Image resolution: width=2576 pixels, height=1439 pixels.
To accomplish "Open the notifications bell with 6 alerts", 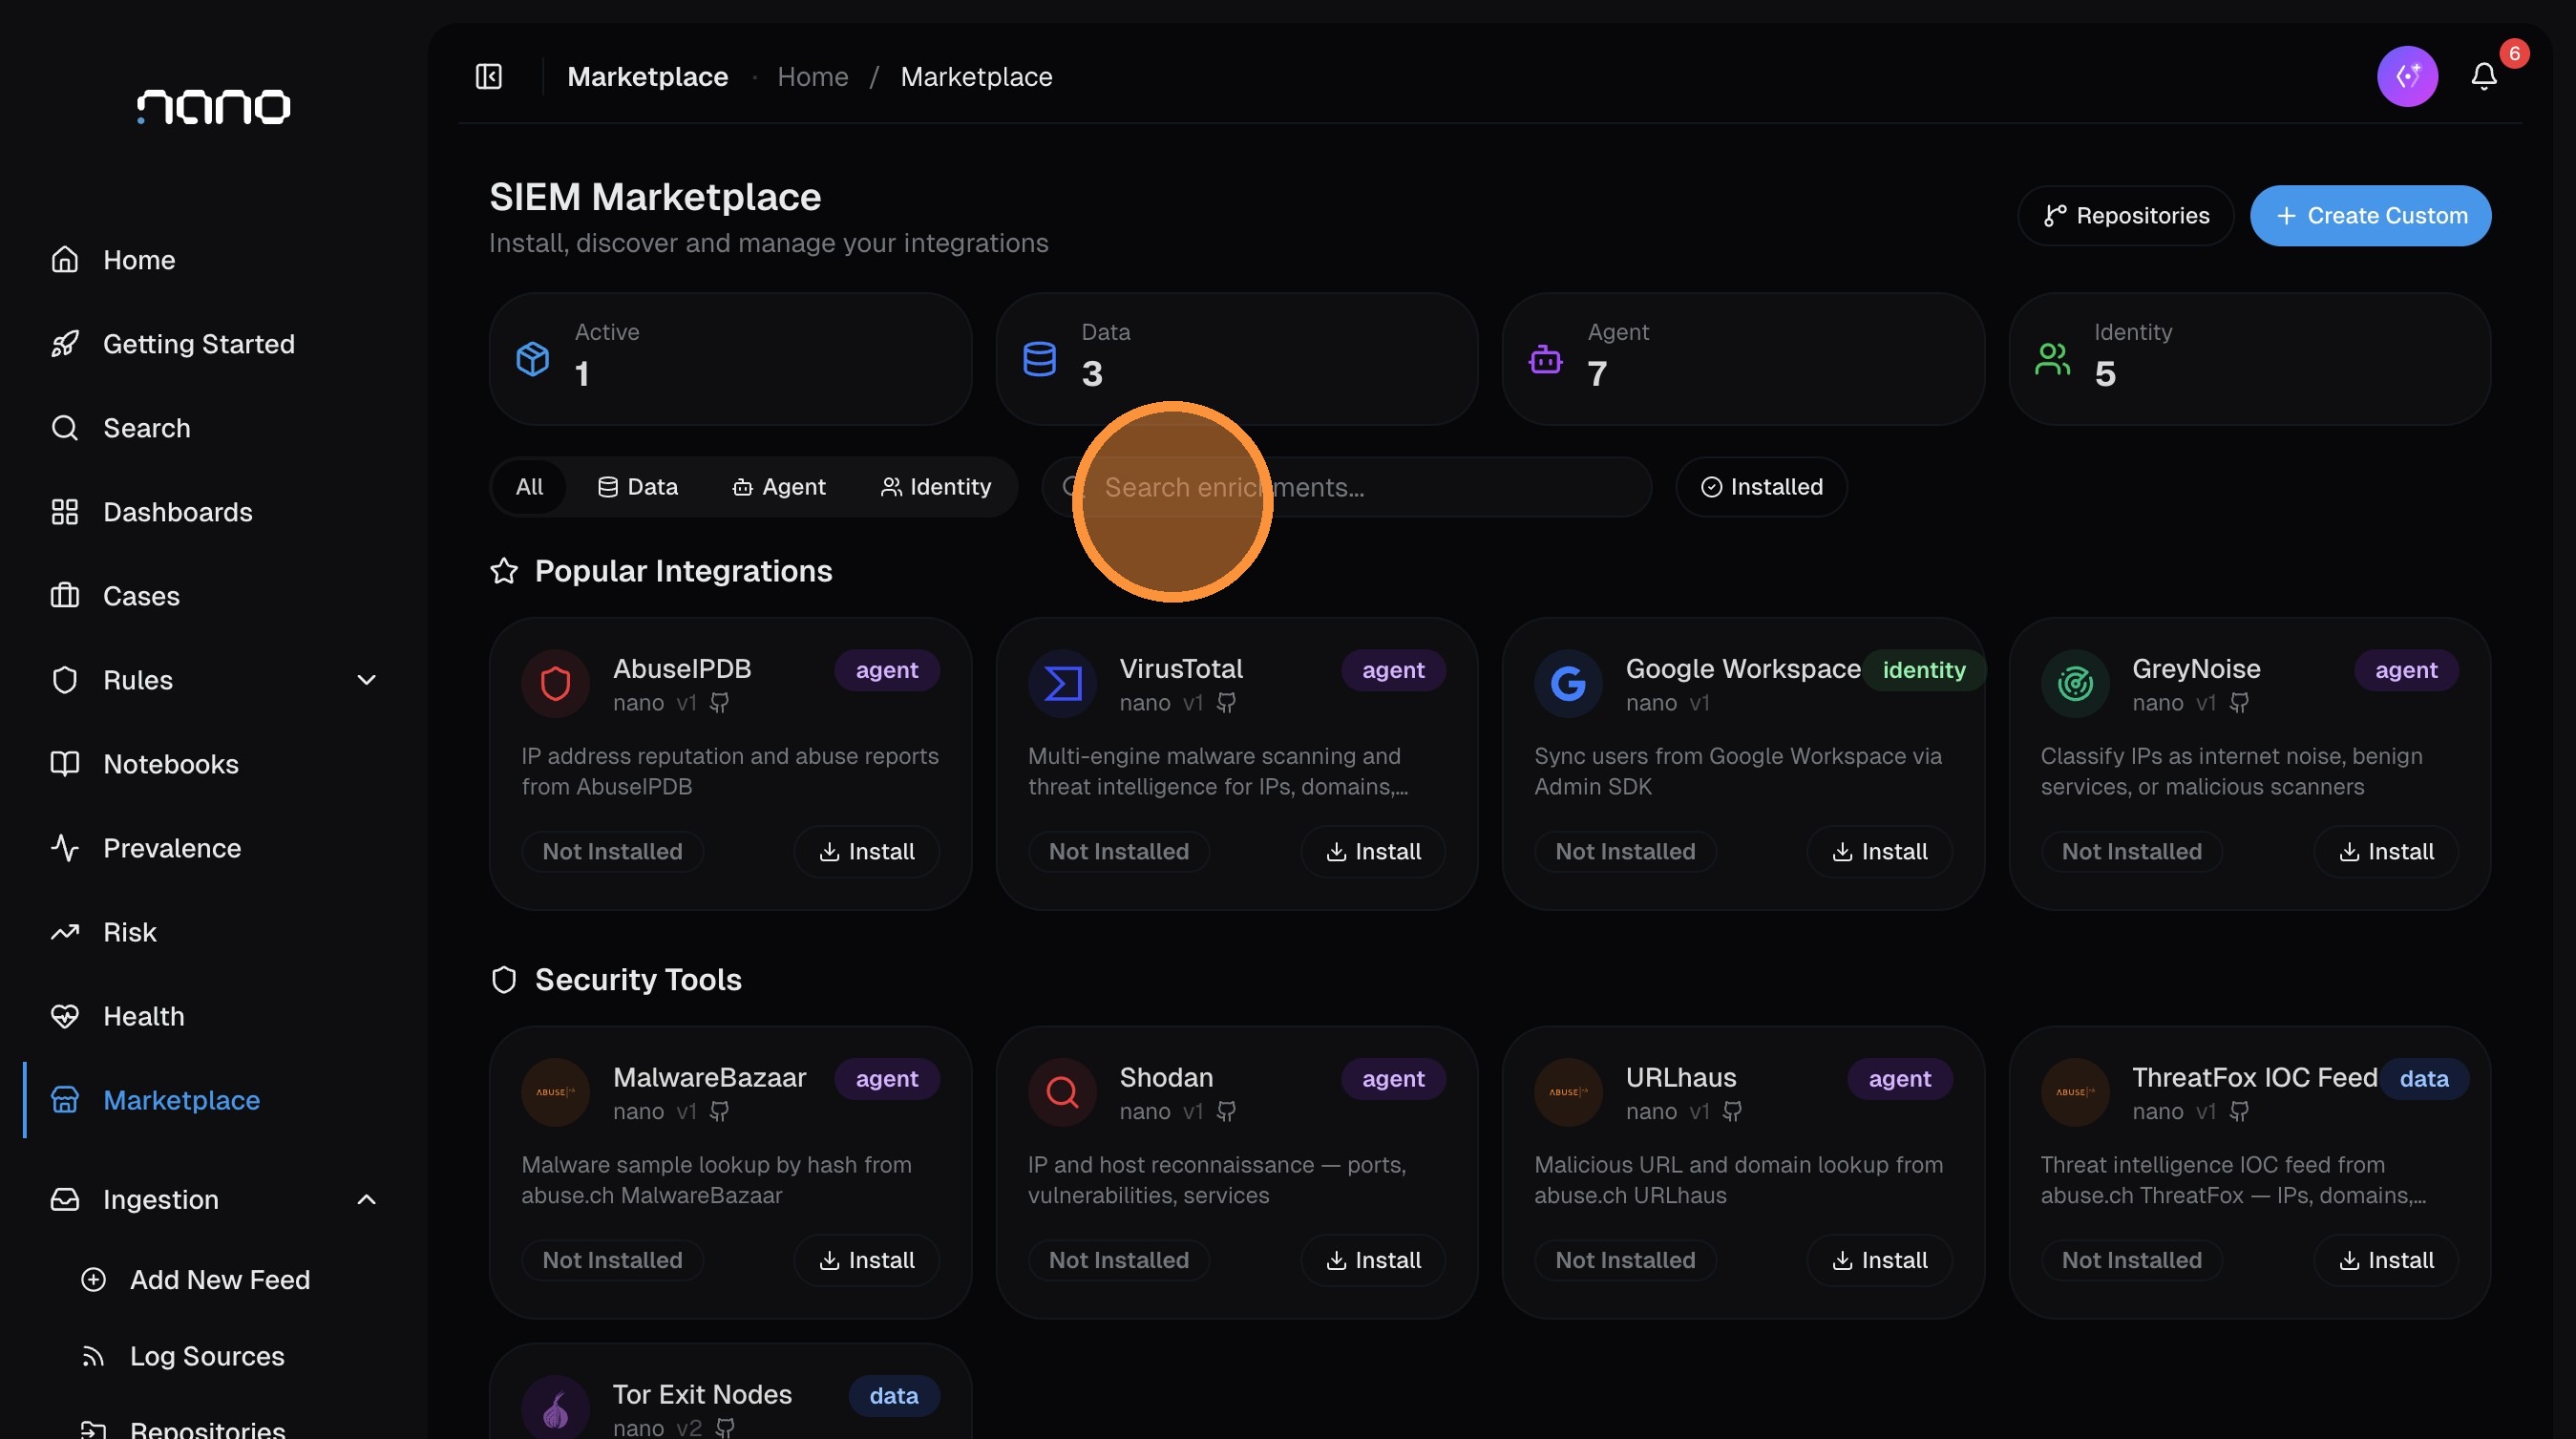I will 2484,76.
